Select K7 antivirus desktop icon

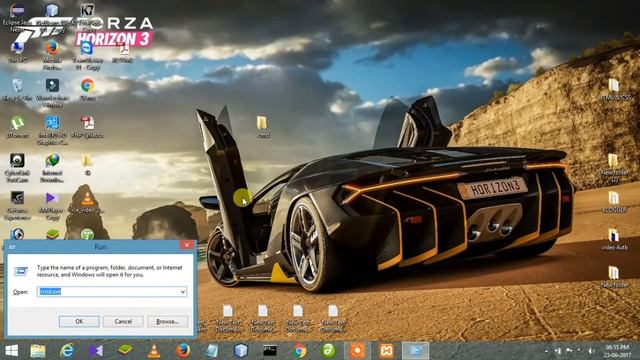(87, 17)
